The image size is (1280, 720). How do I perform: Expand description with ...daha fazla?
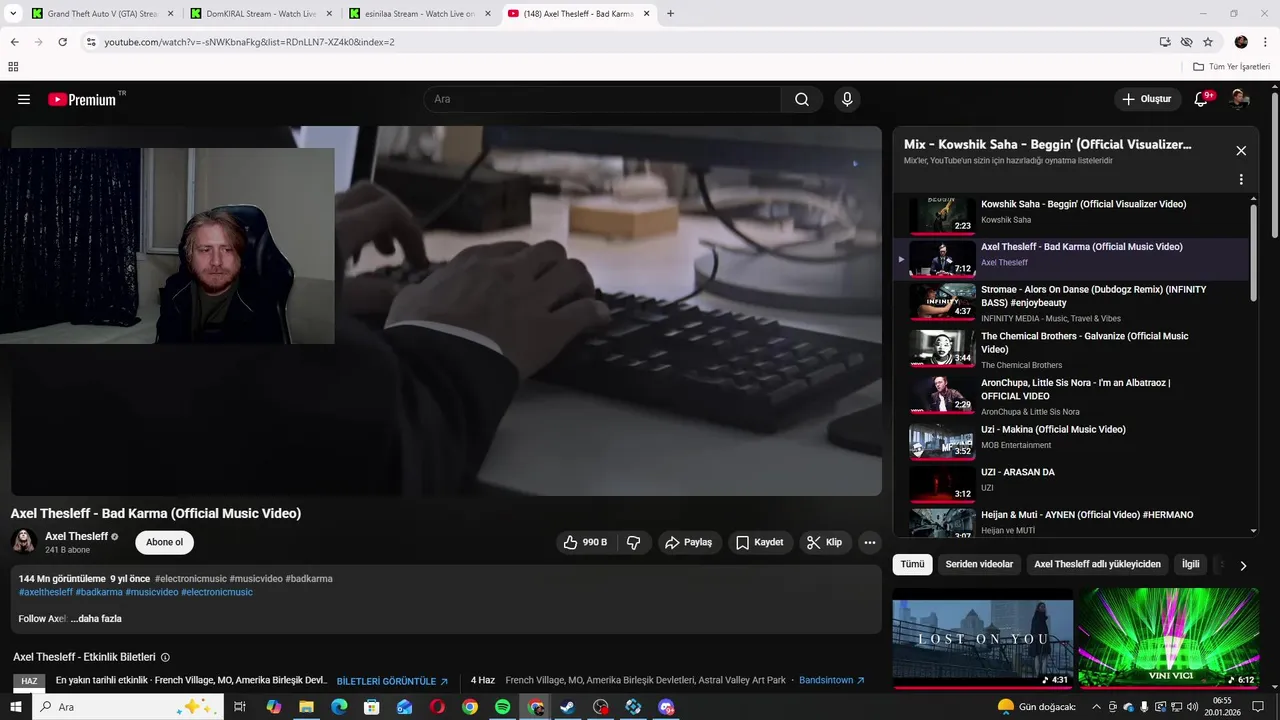coord(96,619)
